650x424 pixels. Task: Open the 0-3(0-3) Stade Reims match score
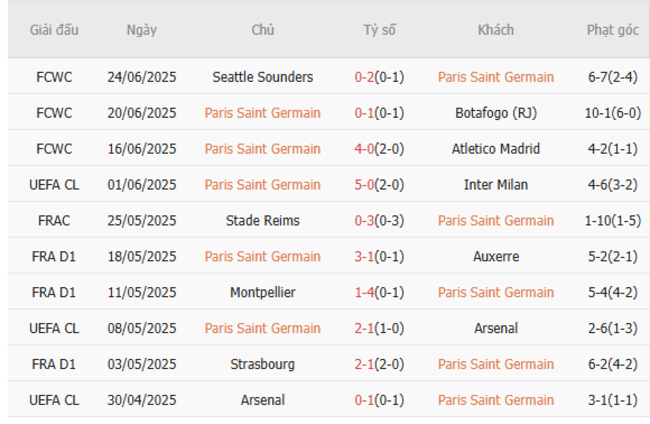379,221
